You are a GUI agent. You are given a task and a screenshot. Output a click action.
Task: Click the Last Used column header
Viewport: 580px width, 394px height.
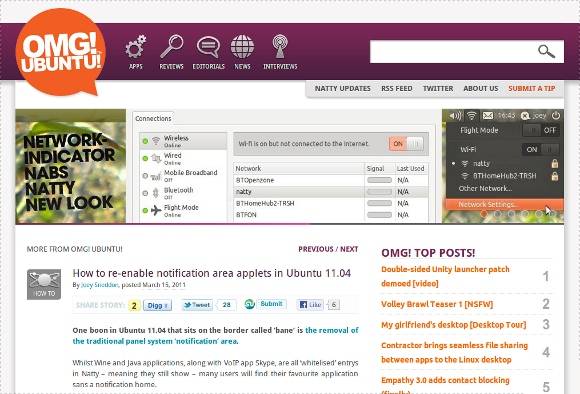(x=411, y=168)
